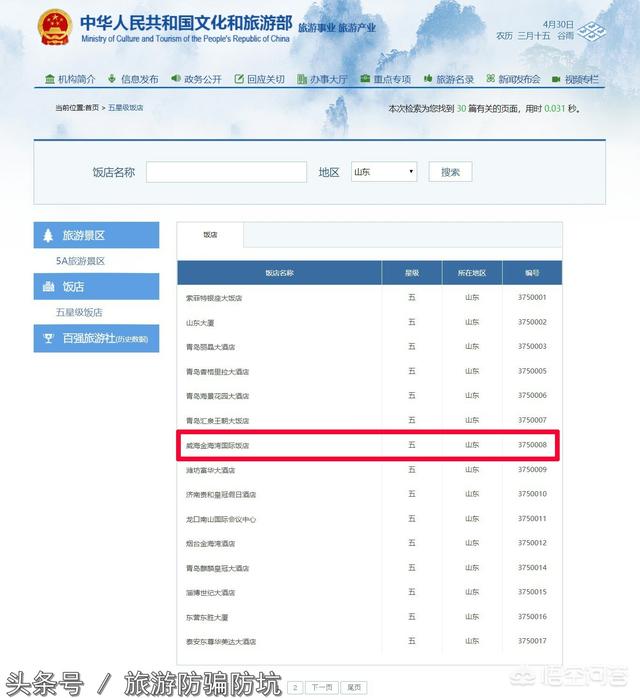
Task: Click the 首页 breadcrumb link
Action: [92, 108]
